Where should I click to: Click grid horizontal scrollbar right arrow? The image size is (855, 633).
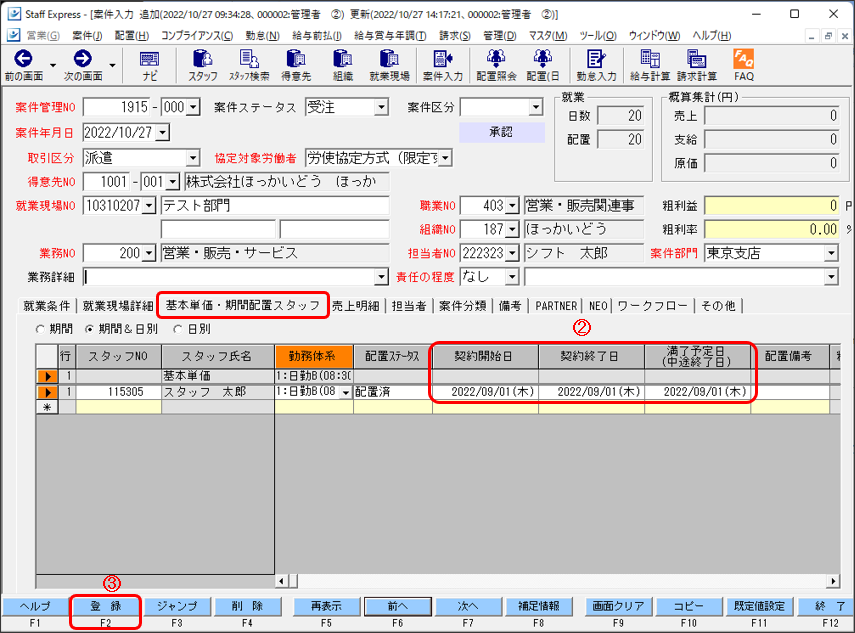(x=833, y=581)
